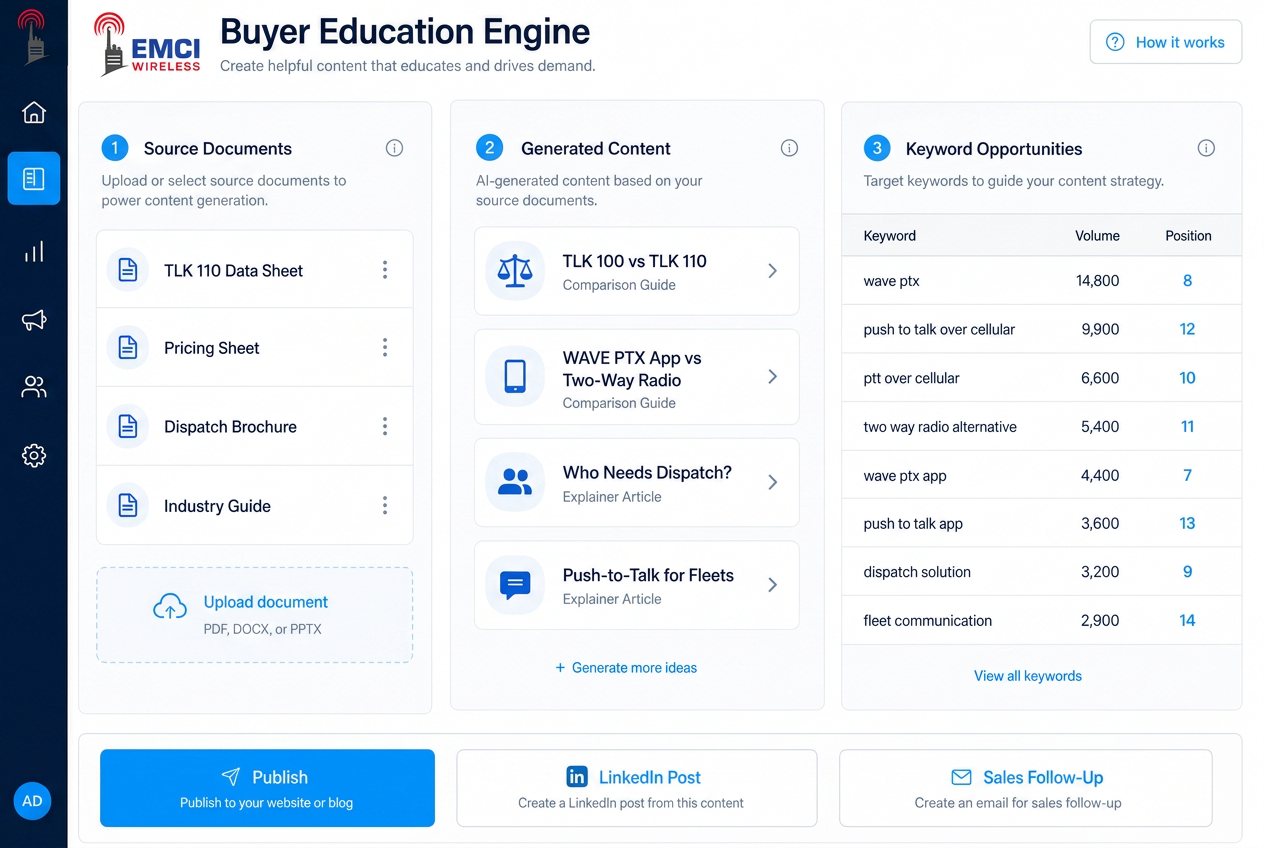Select the content library sidebar icon
Image resolution: width=1264 pixels, height=848 pixels.
coord(34,179)
